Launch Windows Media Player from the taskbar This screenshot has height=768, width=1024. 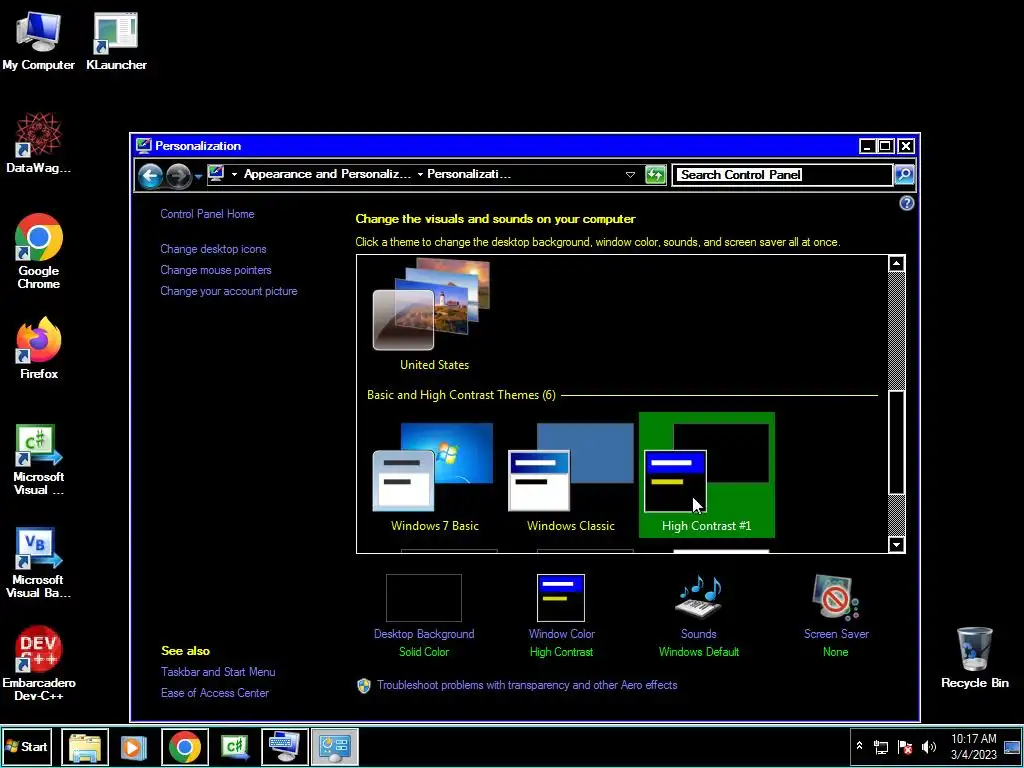[133, 746]
